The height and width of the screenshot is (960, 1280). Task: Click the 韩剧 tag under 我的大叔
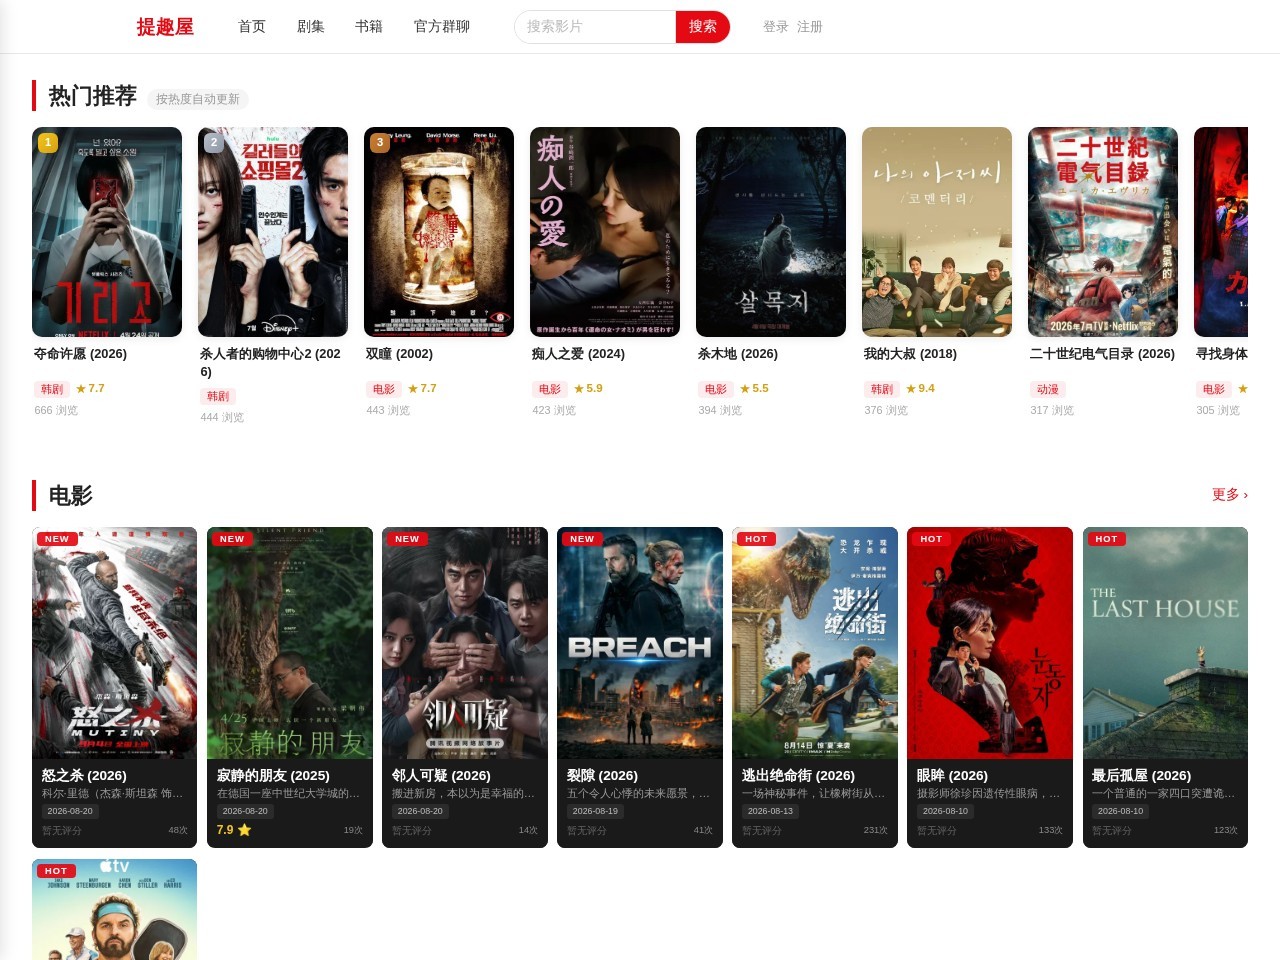(882, 389)
